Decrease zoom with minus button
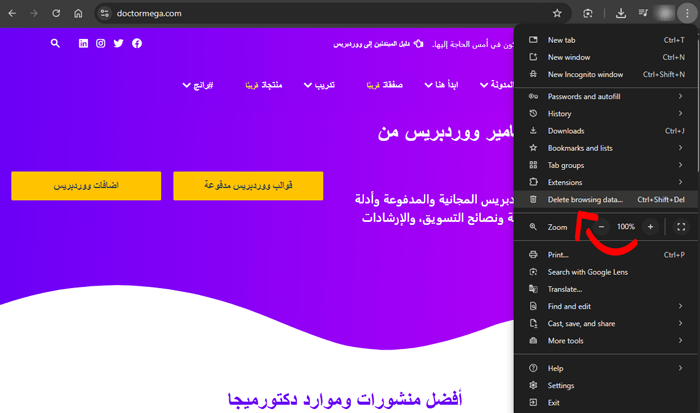The height and width of the screenshot is (413, 700). pyautogui.click(x=601, y=227)
